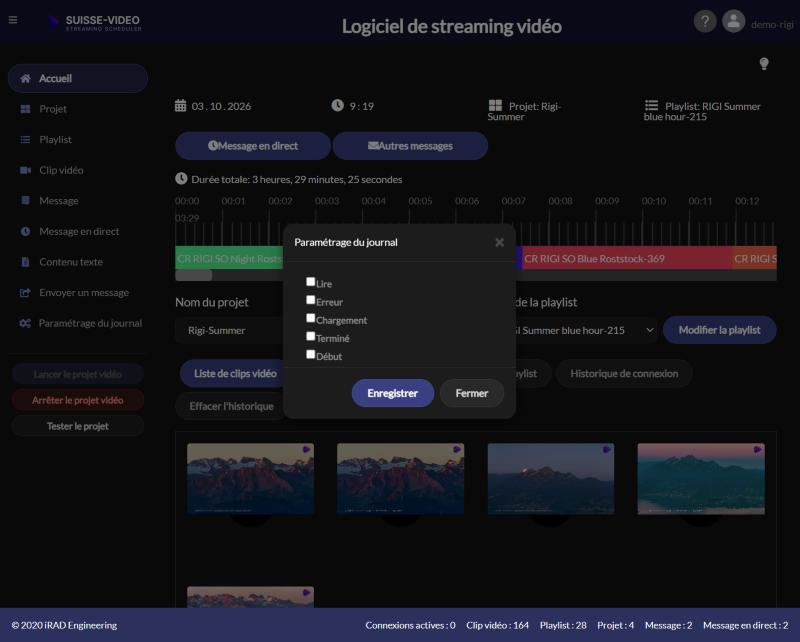Image resolution: width=800 pixels, height=642 pixels.
Task: Click the Message en direct button above the timeline
Action: 253,146
